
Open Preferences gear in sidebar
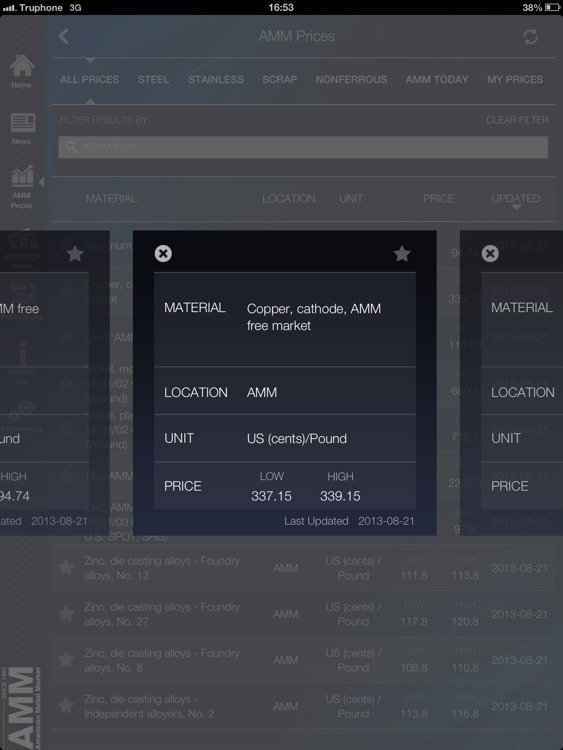click(x=22, y=416)
